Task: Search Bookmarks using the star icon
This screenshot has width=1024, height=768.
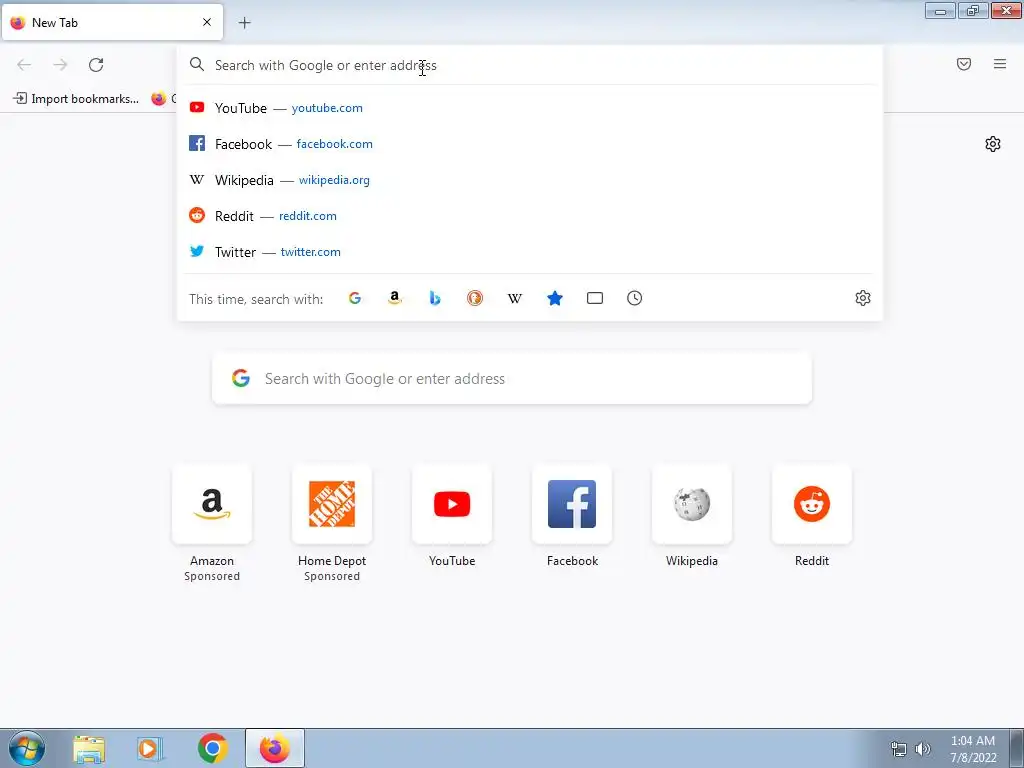Action: click(555, 298)
